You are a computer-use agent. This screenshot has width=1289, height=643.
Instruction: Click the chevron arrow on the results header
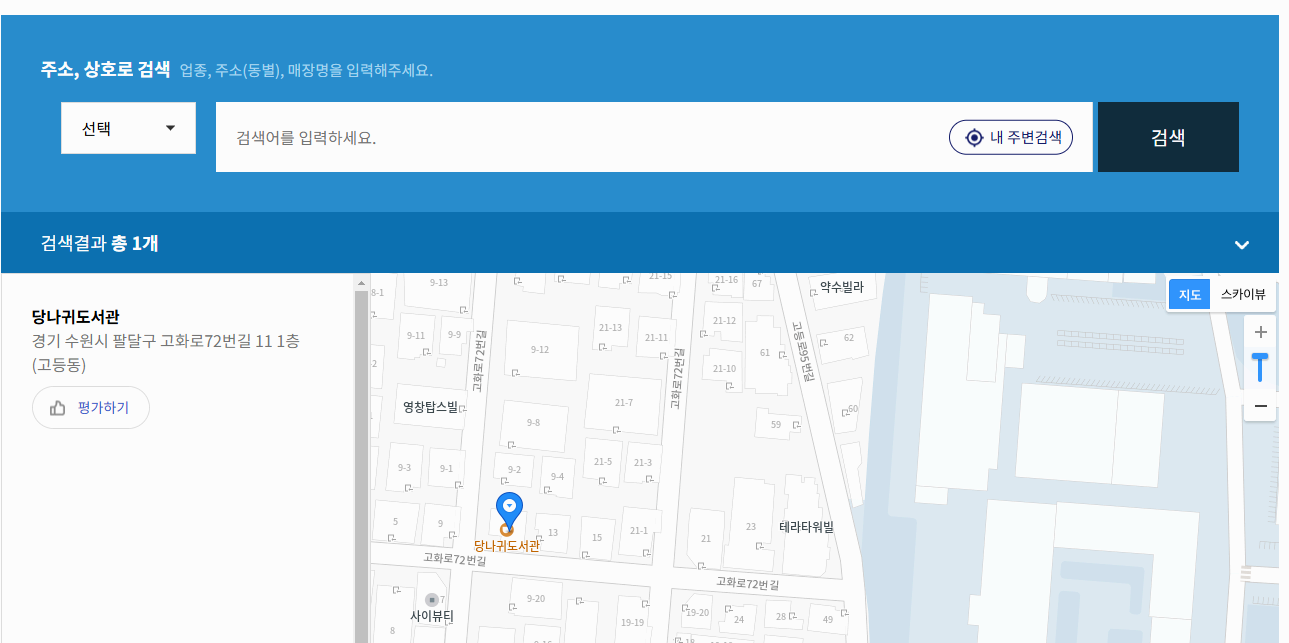tap(1242, 243)
